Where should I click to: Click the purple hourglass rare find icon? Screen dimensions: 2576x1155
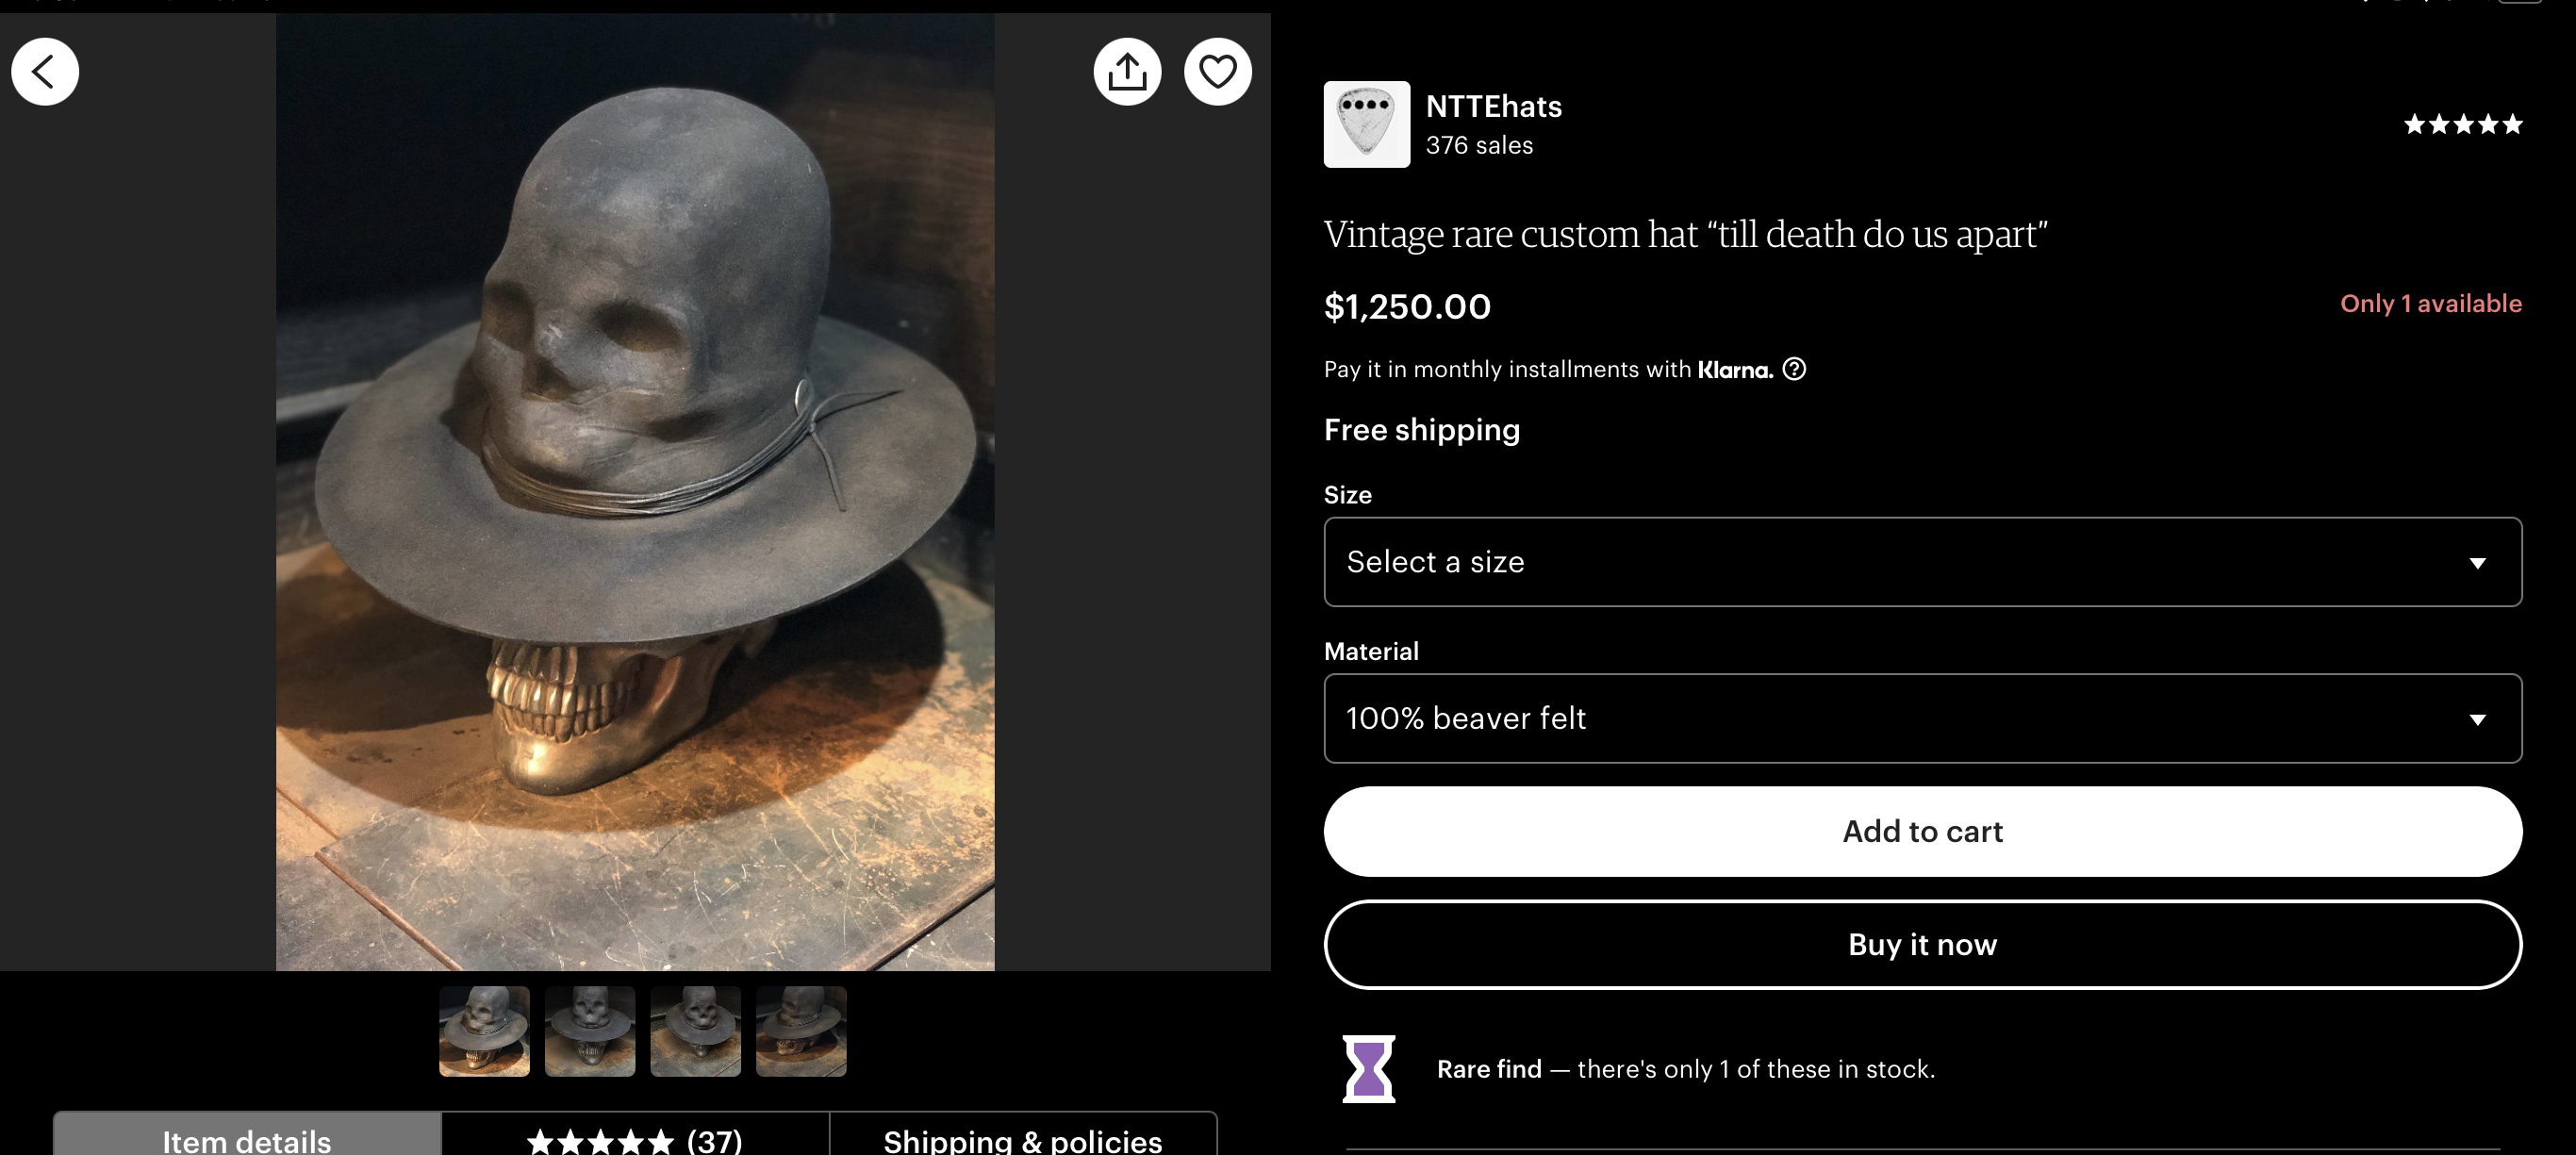tap(1368, 1068)
